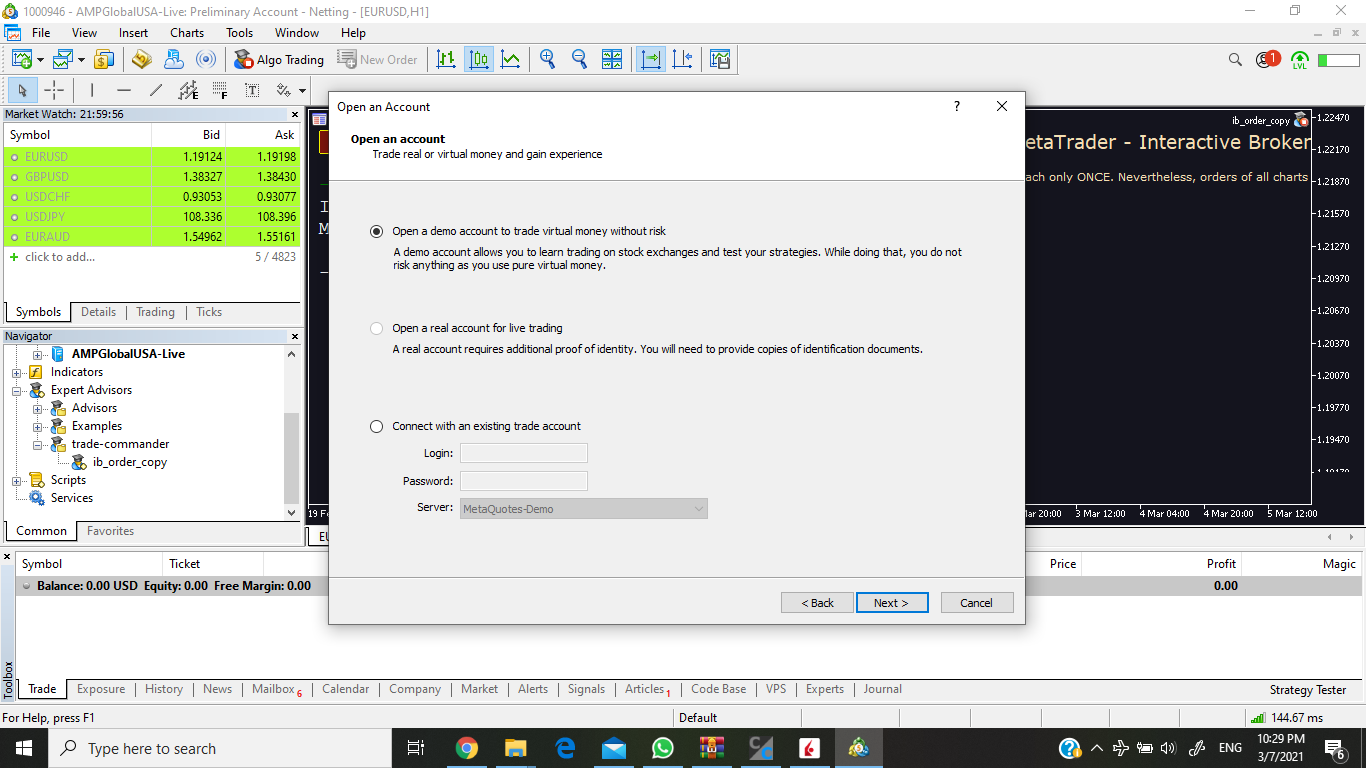Image resolution: width=1366 pixels, height=768 pixels.
Task: Click the save chart template icon
Action: tap(720, 59)
